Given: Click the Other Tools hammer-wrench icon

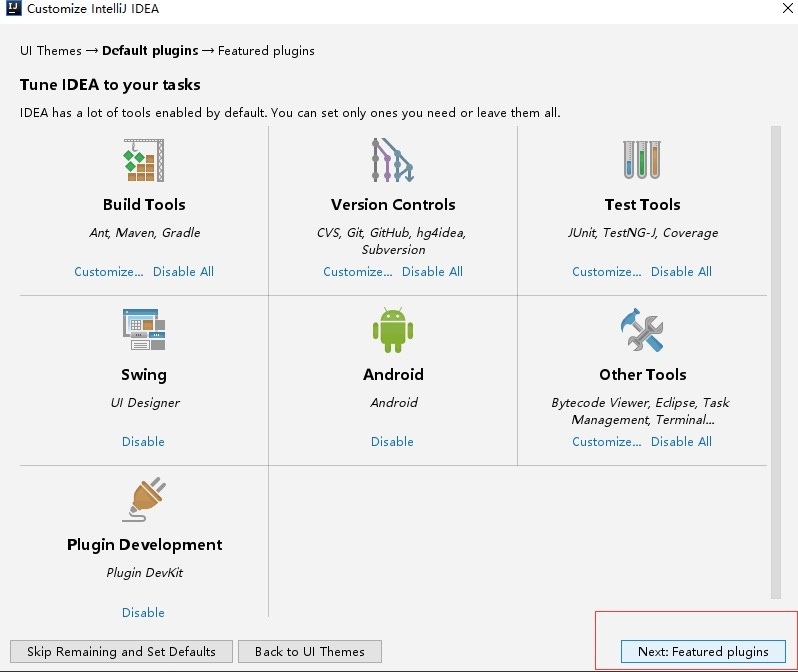Looking at the screenshot, I should 642,330.
